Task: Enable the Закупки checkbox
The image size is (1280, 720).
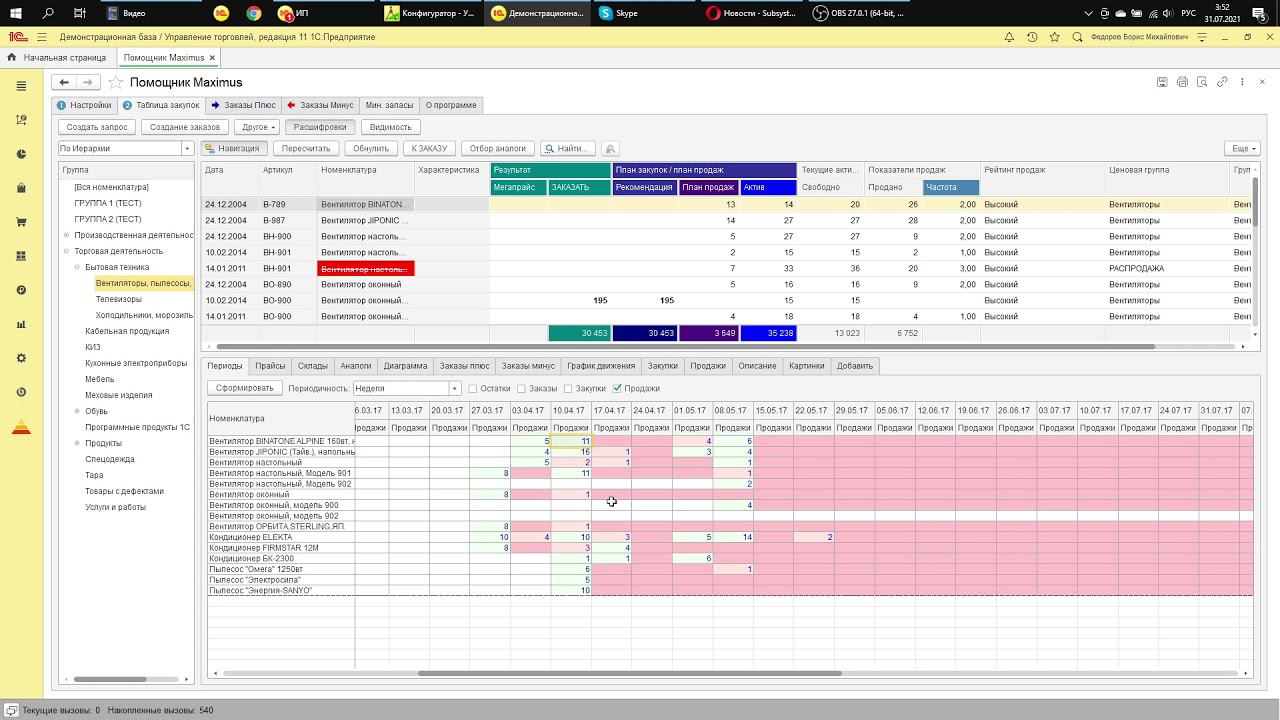Action: pyautogui.click(x=568, y=389)
